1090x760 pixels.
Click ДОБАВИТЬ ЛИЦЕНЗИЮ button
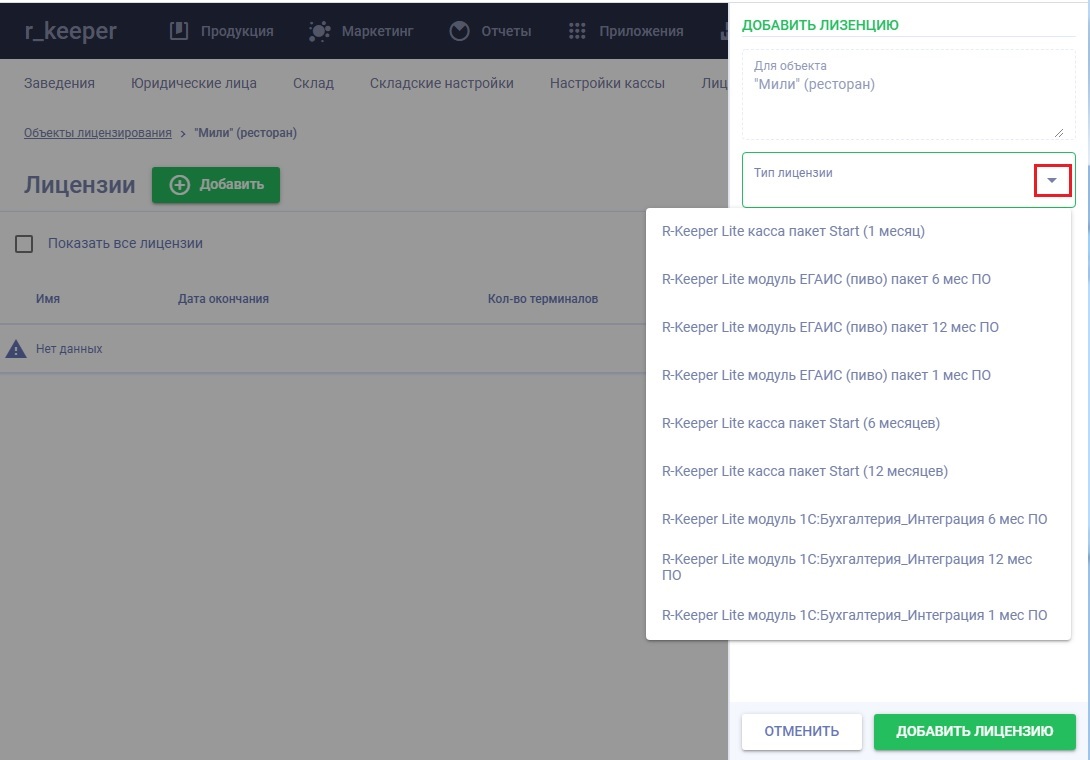975,731
